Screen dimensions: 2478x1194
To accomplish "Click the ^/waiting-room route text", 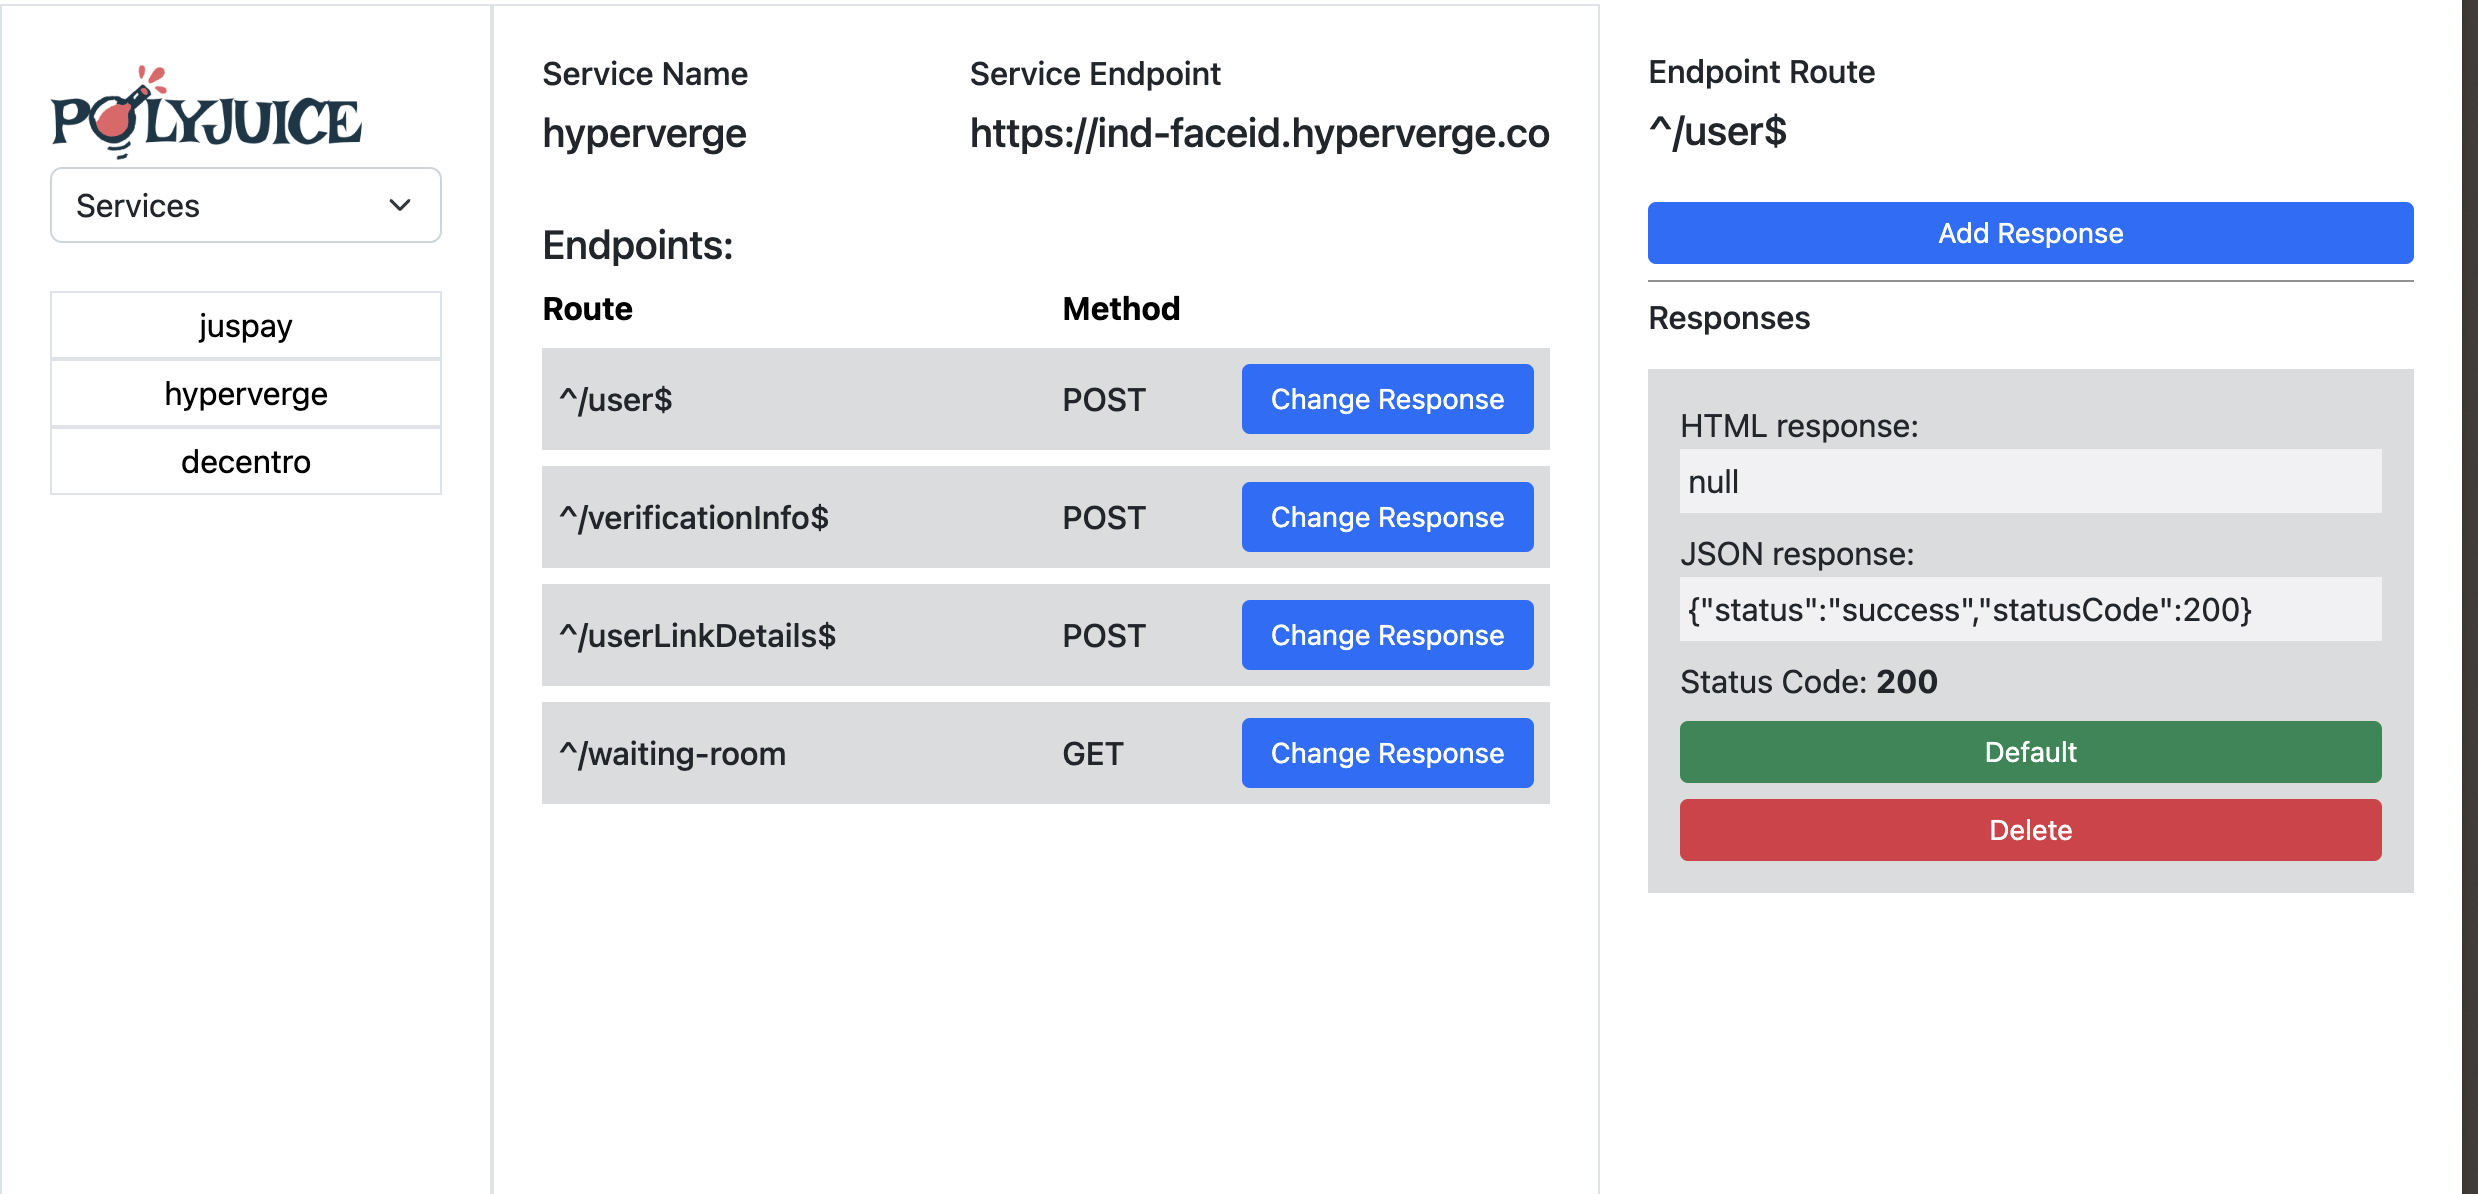I will 673,753.
